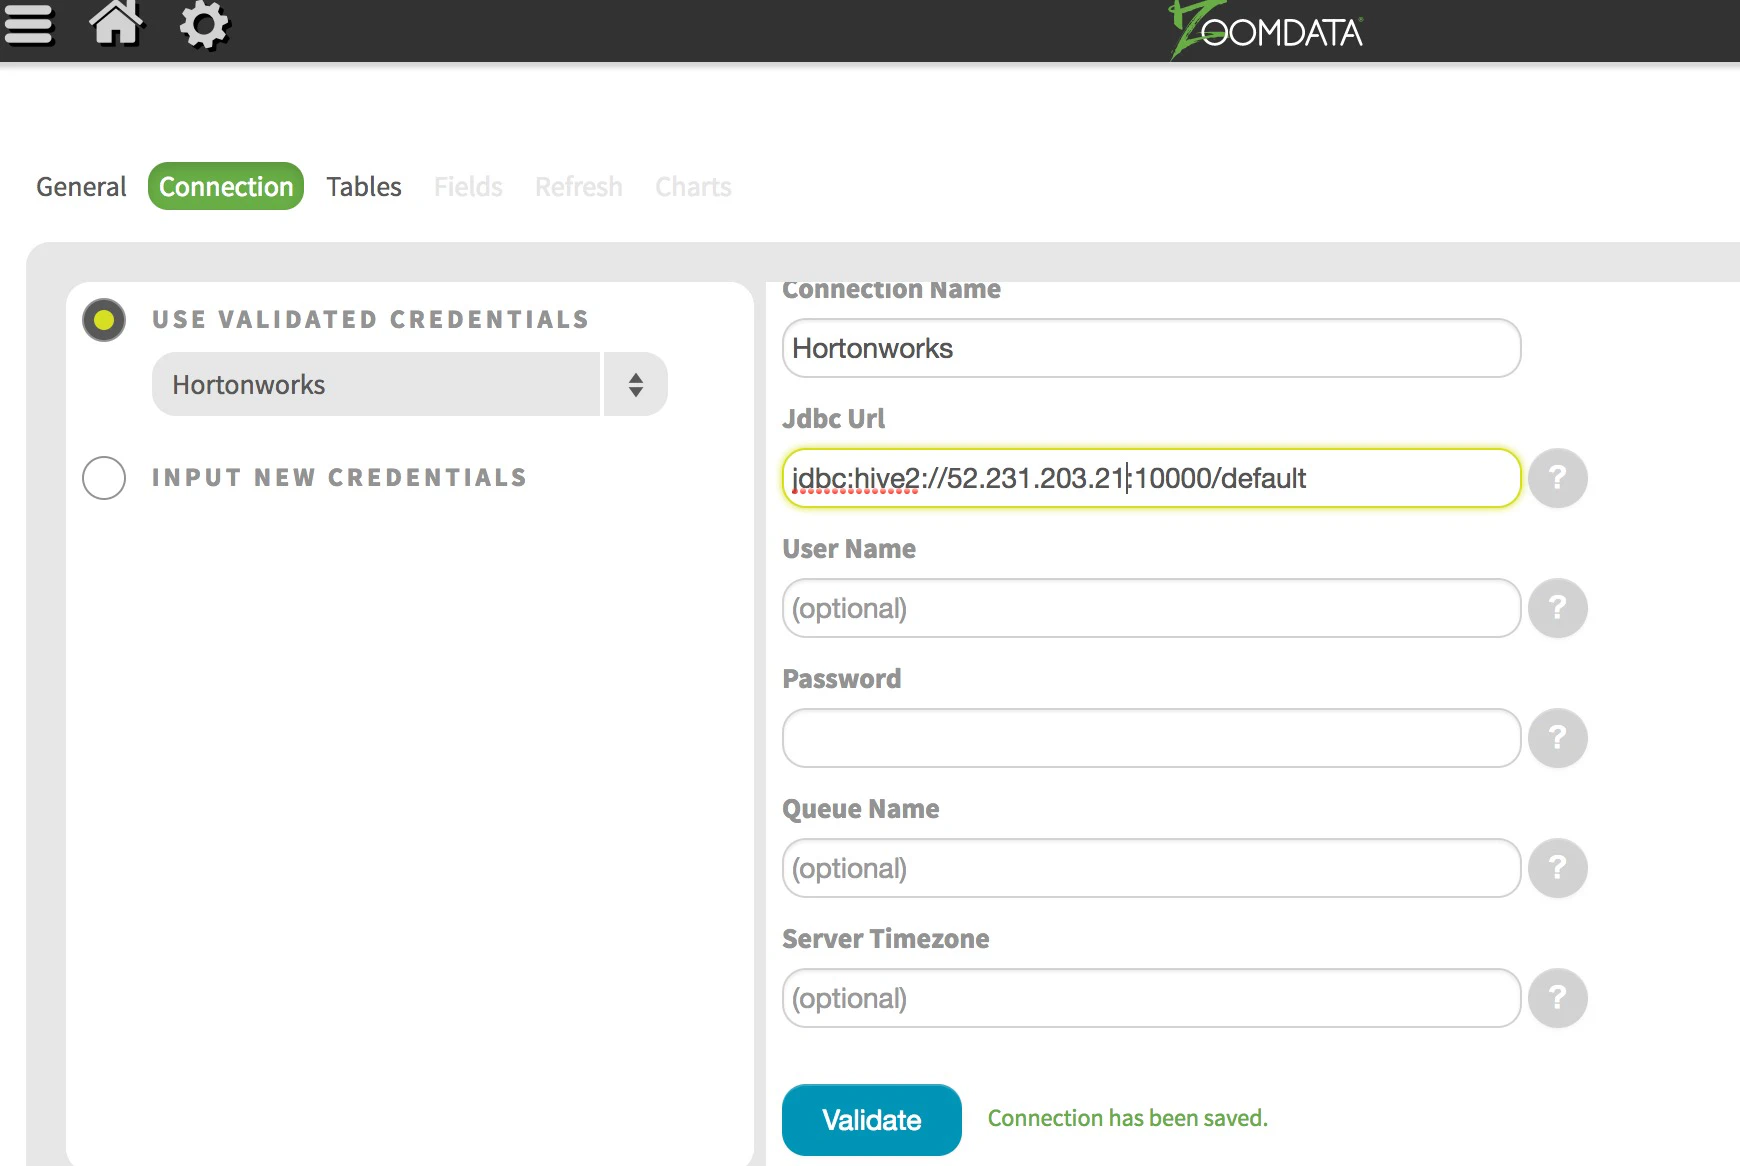Click the Server Timezone input field
The width and height of the screenshot is (1740, 1166).
click(1152, 998)
